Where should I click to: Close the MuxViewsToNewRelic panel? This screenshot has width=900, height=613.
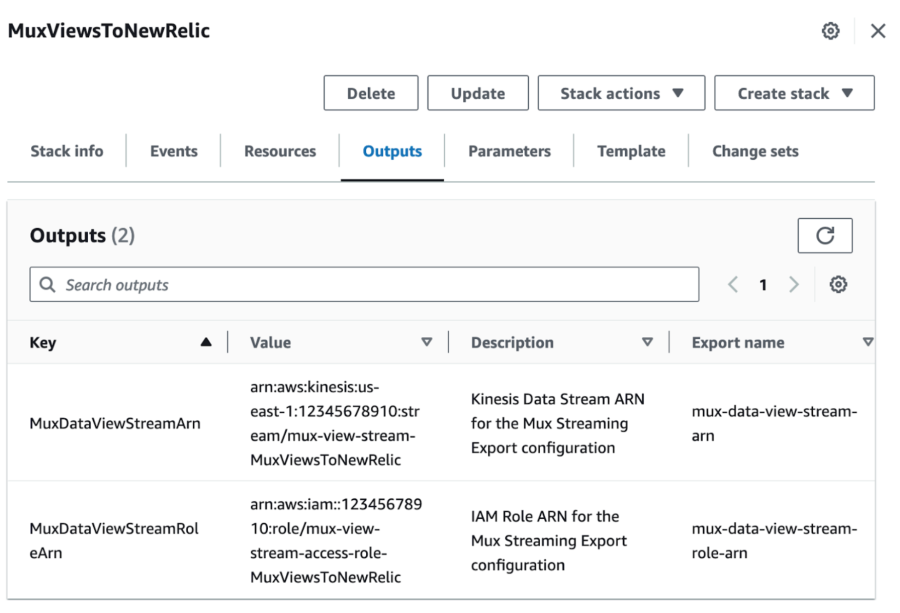pyautogui.click(x=878, y=31)
